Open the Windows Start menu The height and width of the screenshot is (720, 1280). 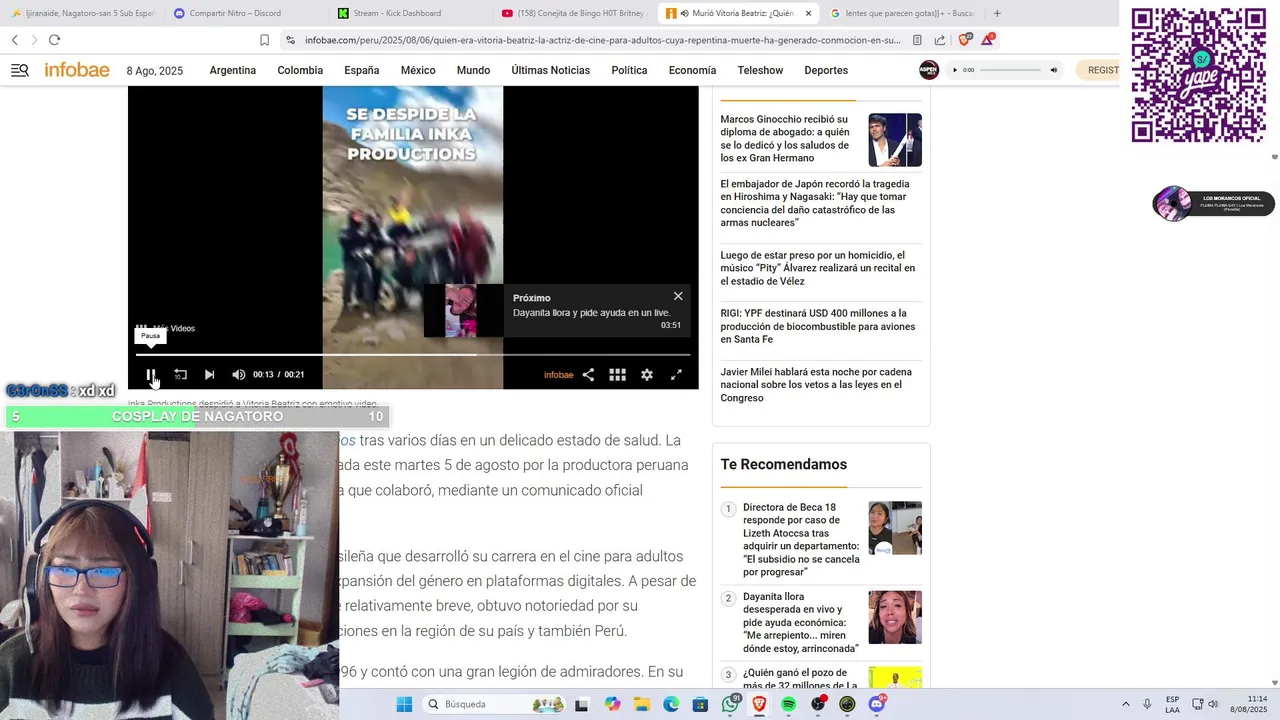click(404, 704)
